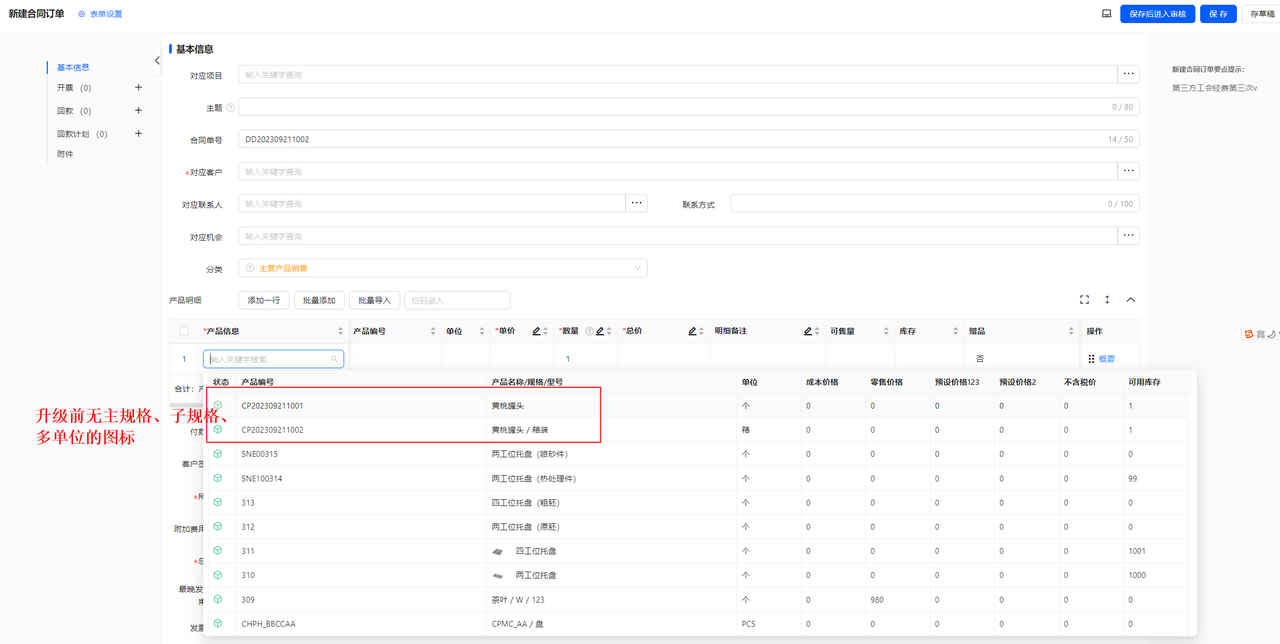Click edit pencil in 单价 column header

tap(536, 331)
